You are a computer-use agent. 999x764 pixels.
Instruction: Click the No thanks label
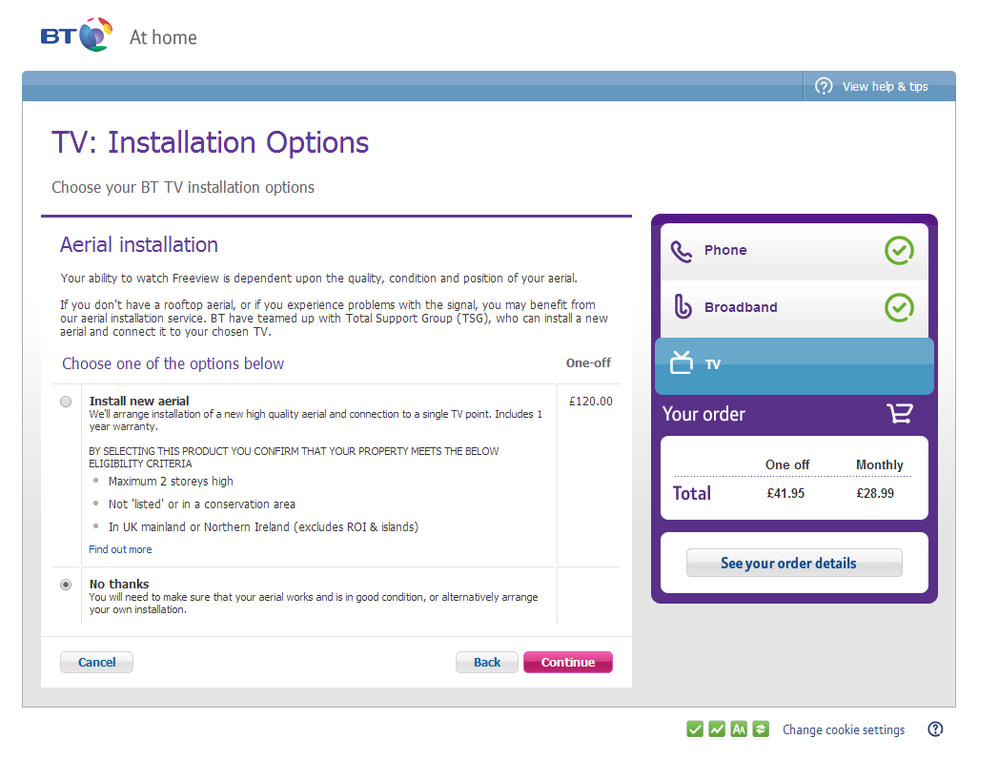click(119, 584)
